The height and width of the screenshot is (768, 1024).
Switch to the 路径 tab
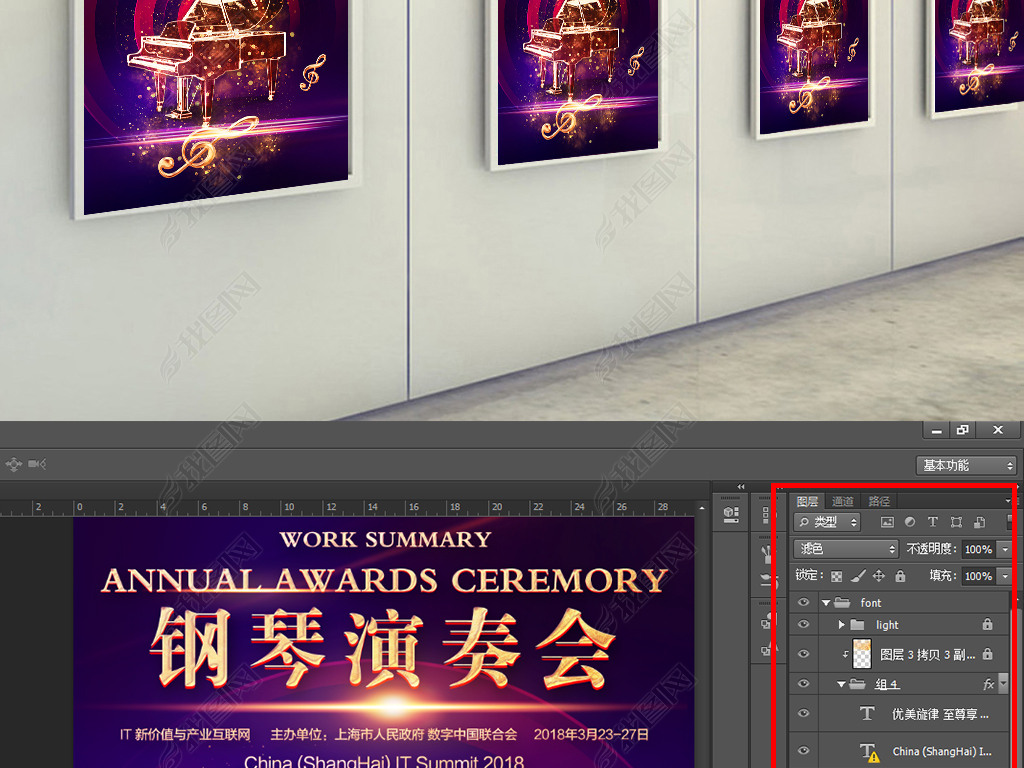879,501
